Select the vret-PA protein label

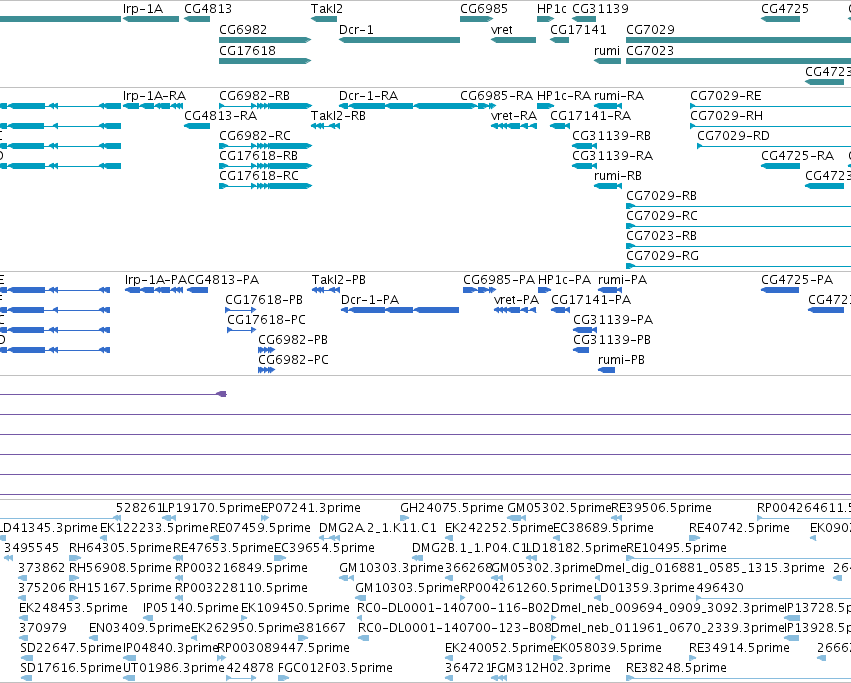coord(516,300)
